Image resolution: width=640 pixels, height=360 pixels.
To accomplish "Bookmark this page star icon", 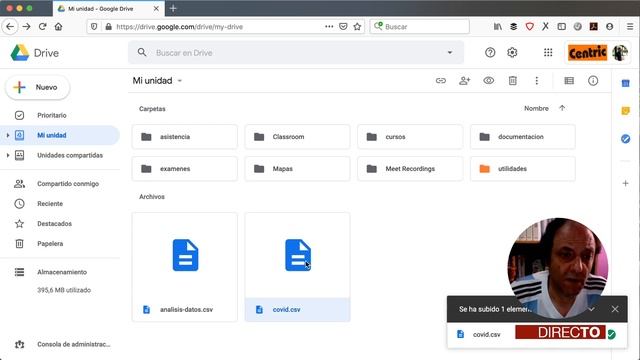I will (357, 27).
